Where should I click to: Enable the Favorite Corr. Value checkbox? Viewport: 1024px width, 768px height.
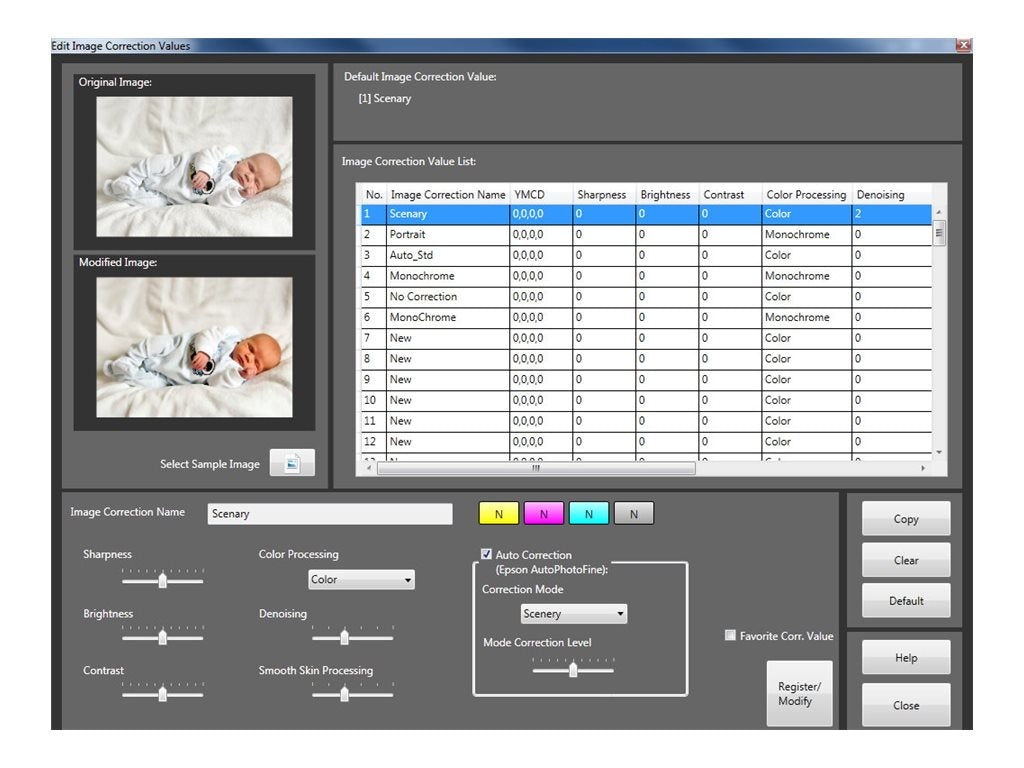730,635
